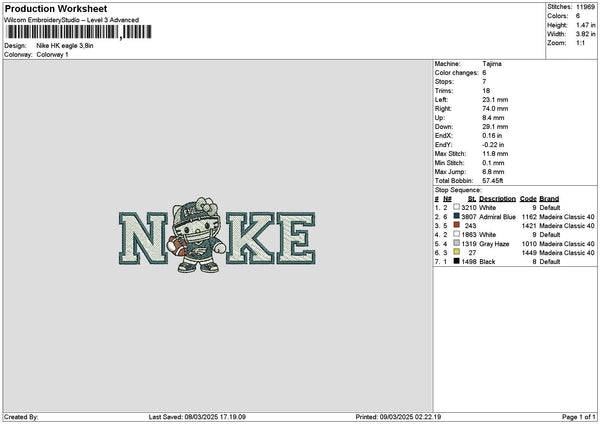Click thread code "1162"
The height and width of the screenshot is (424, 600).
529,217
